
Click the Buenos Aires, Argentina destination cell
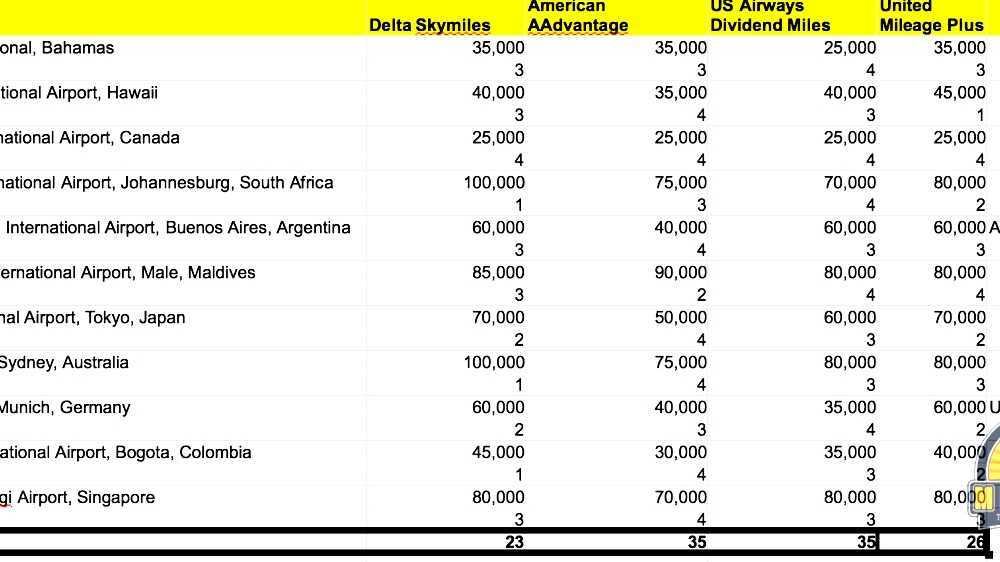click(178, 228)
